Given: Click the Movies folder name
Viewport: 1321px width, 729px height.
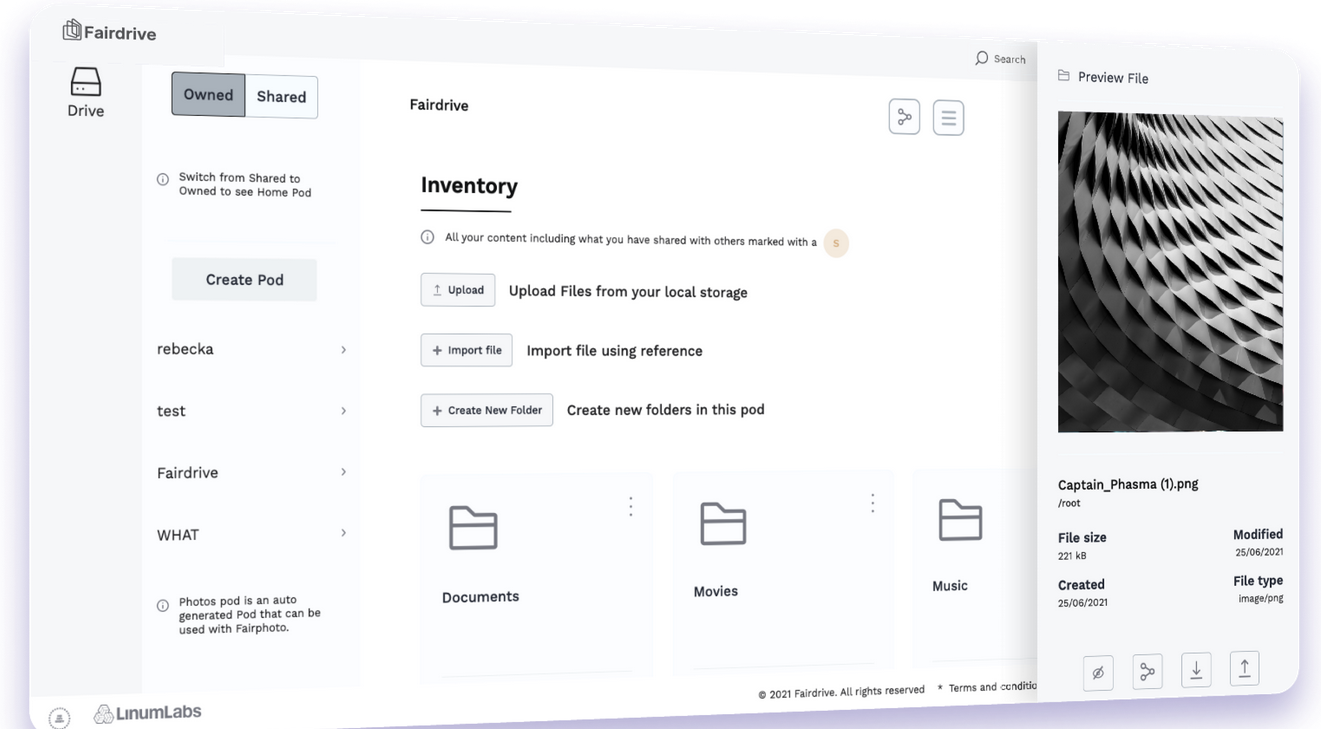Looking at the screenshot, I should tap(716, 592).
